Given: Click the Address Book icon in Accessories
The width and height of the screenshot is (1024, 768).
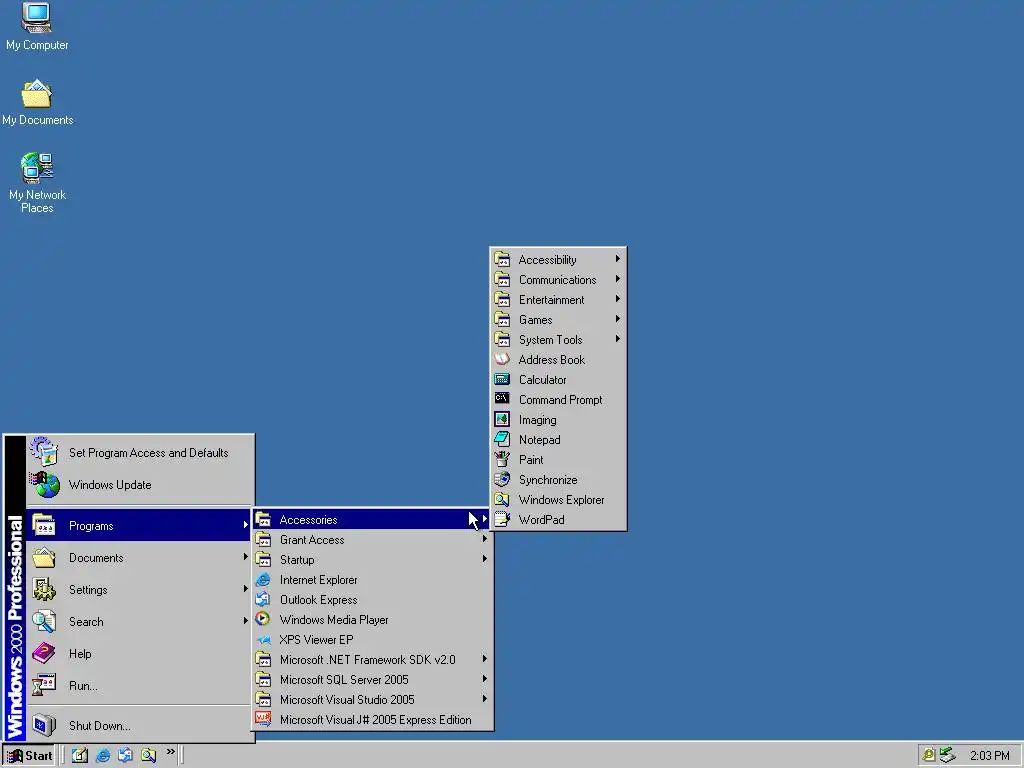Looking at the screenshot, I should 502,359.
